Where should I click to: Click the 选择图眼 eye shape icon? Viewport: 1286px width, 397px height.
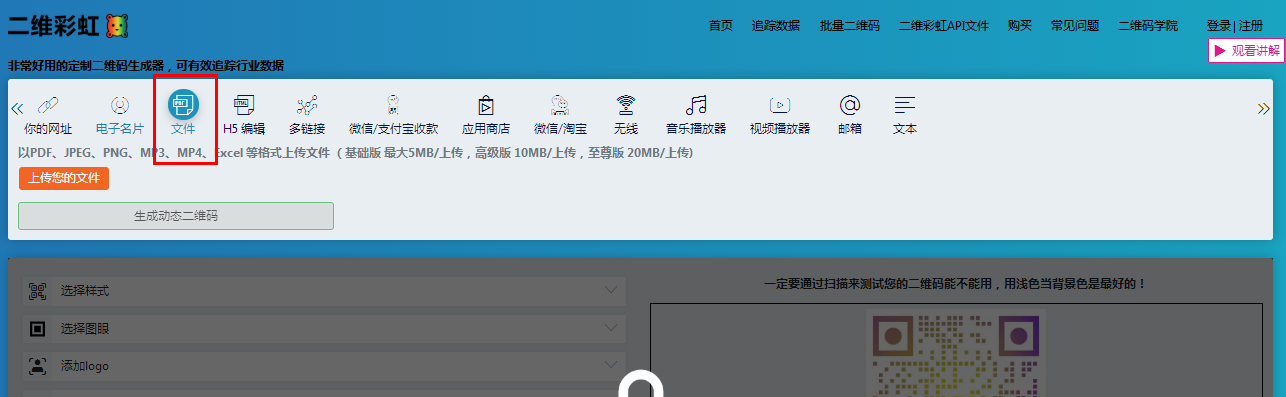(38, 328)
